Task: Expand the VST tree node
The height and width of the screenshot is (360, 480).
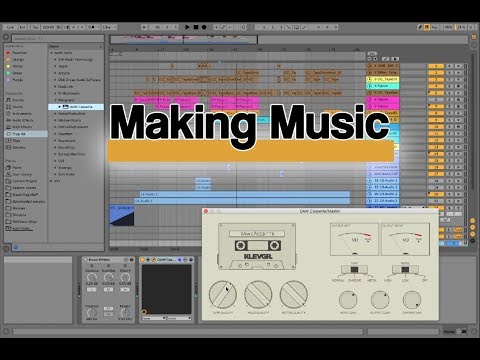Action: (x=52, y=181)
